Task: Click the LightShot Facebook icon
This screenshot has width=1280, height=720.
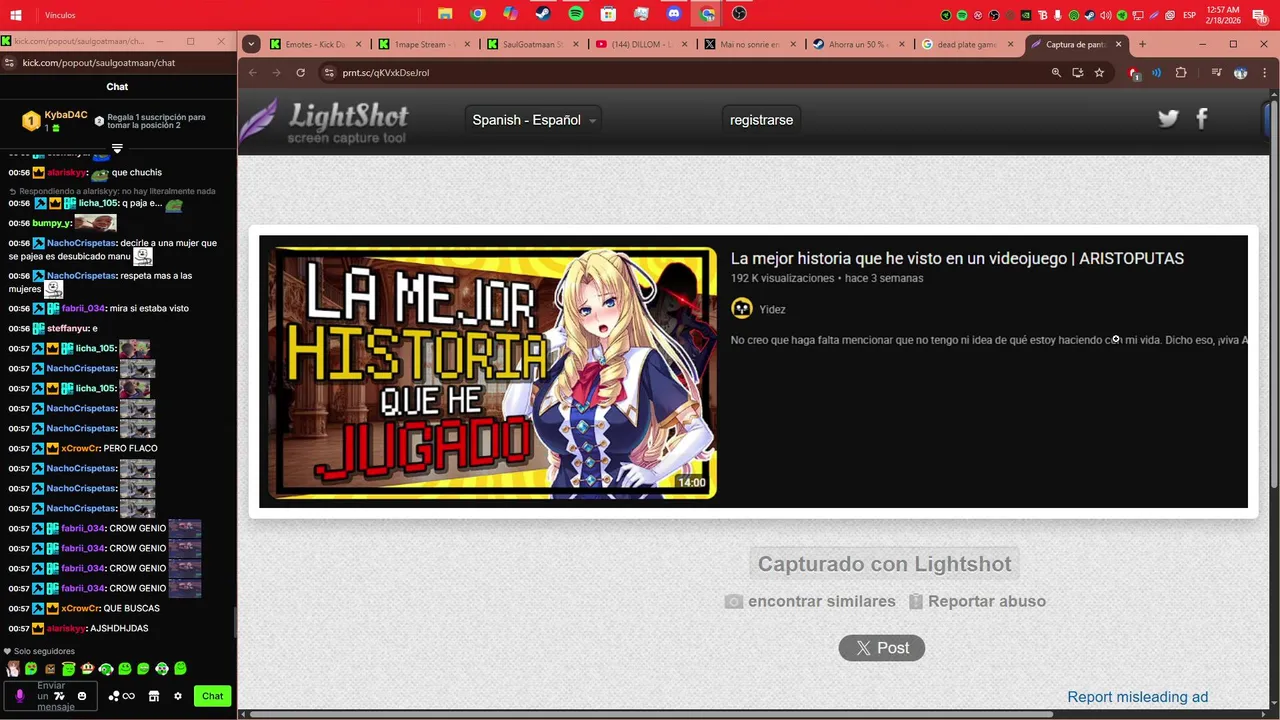Action: pos(1202,119)
